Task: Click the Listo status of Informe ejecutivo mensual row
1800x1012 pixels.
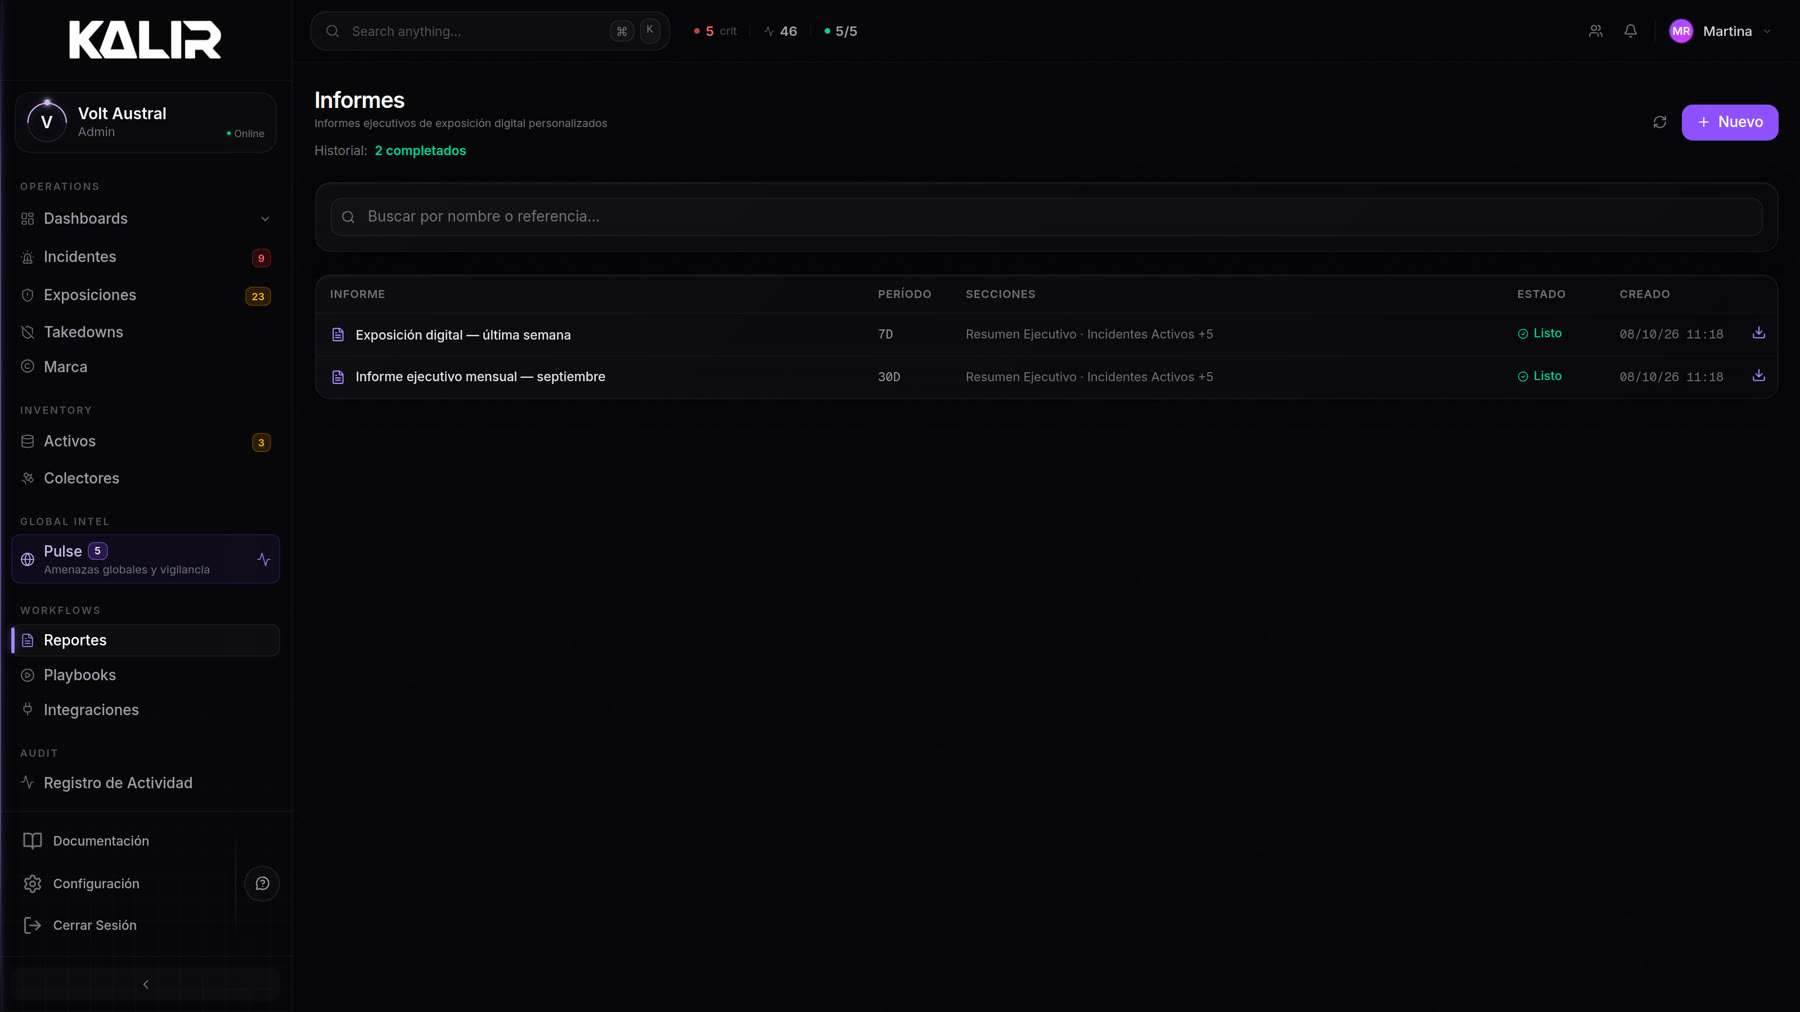Action: [1539, 376]
